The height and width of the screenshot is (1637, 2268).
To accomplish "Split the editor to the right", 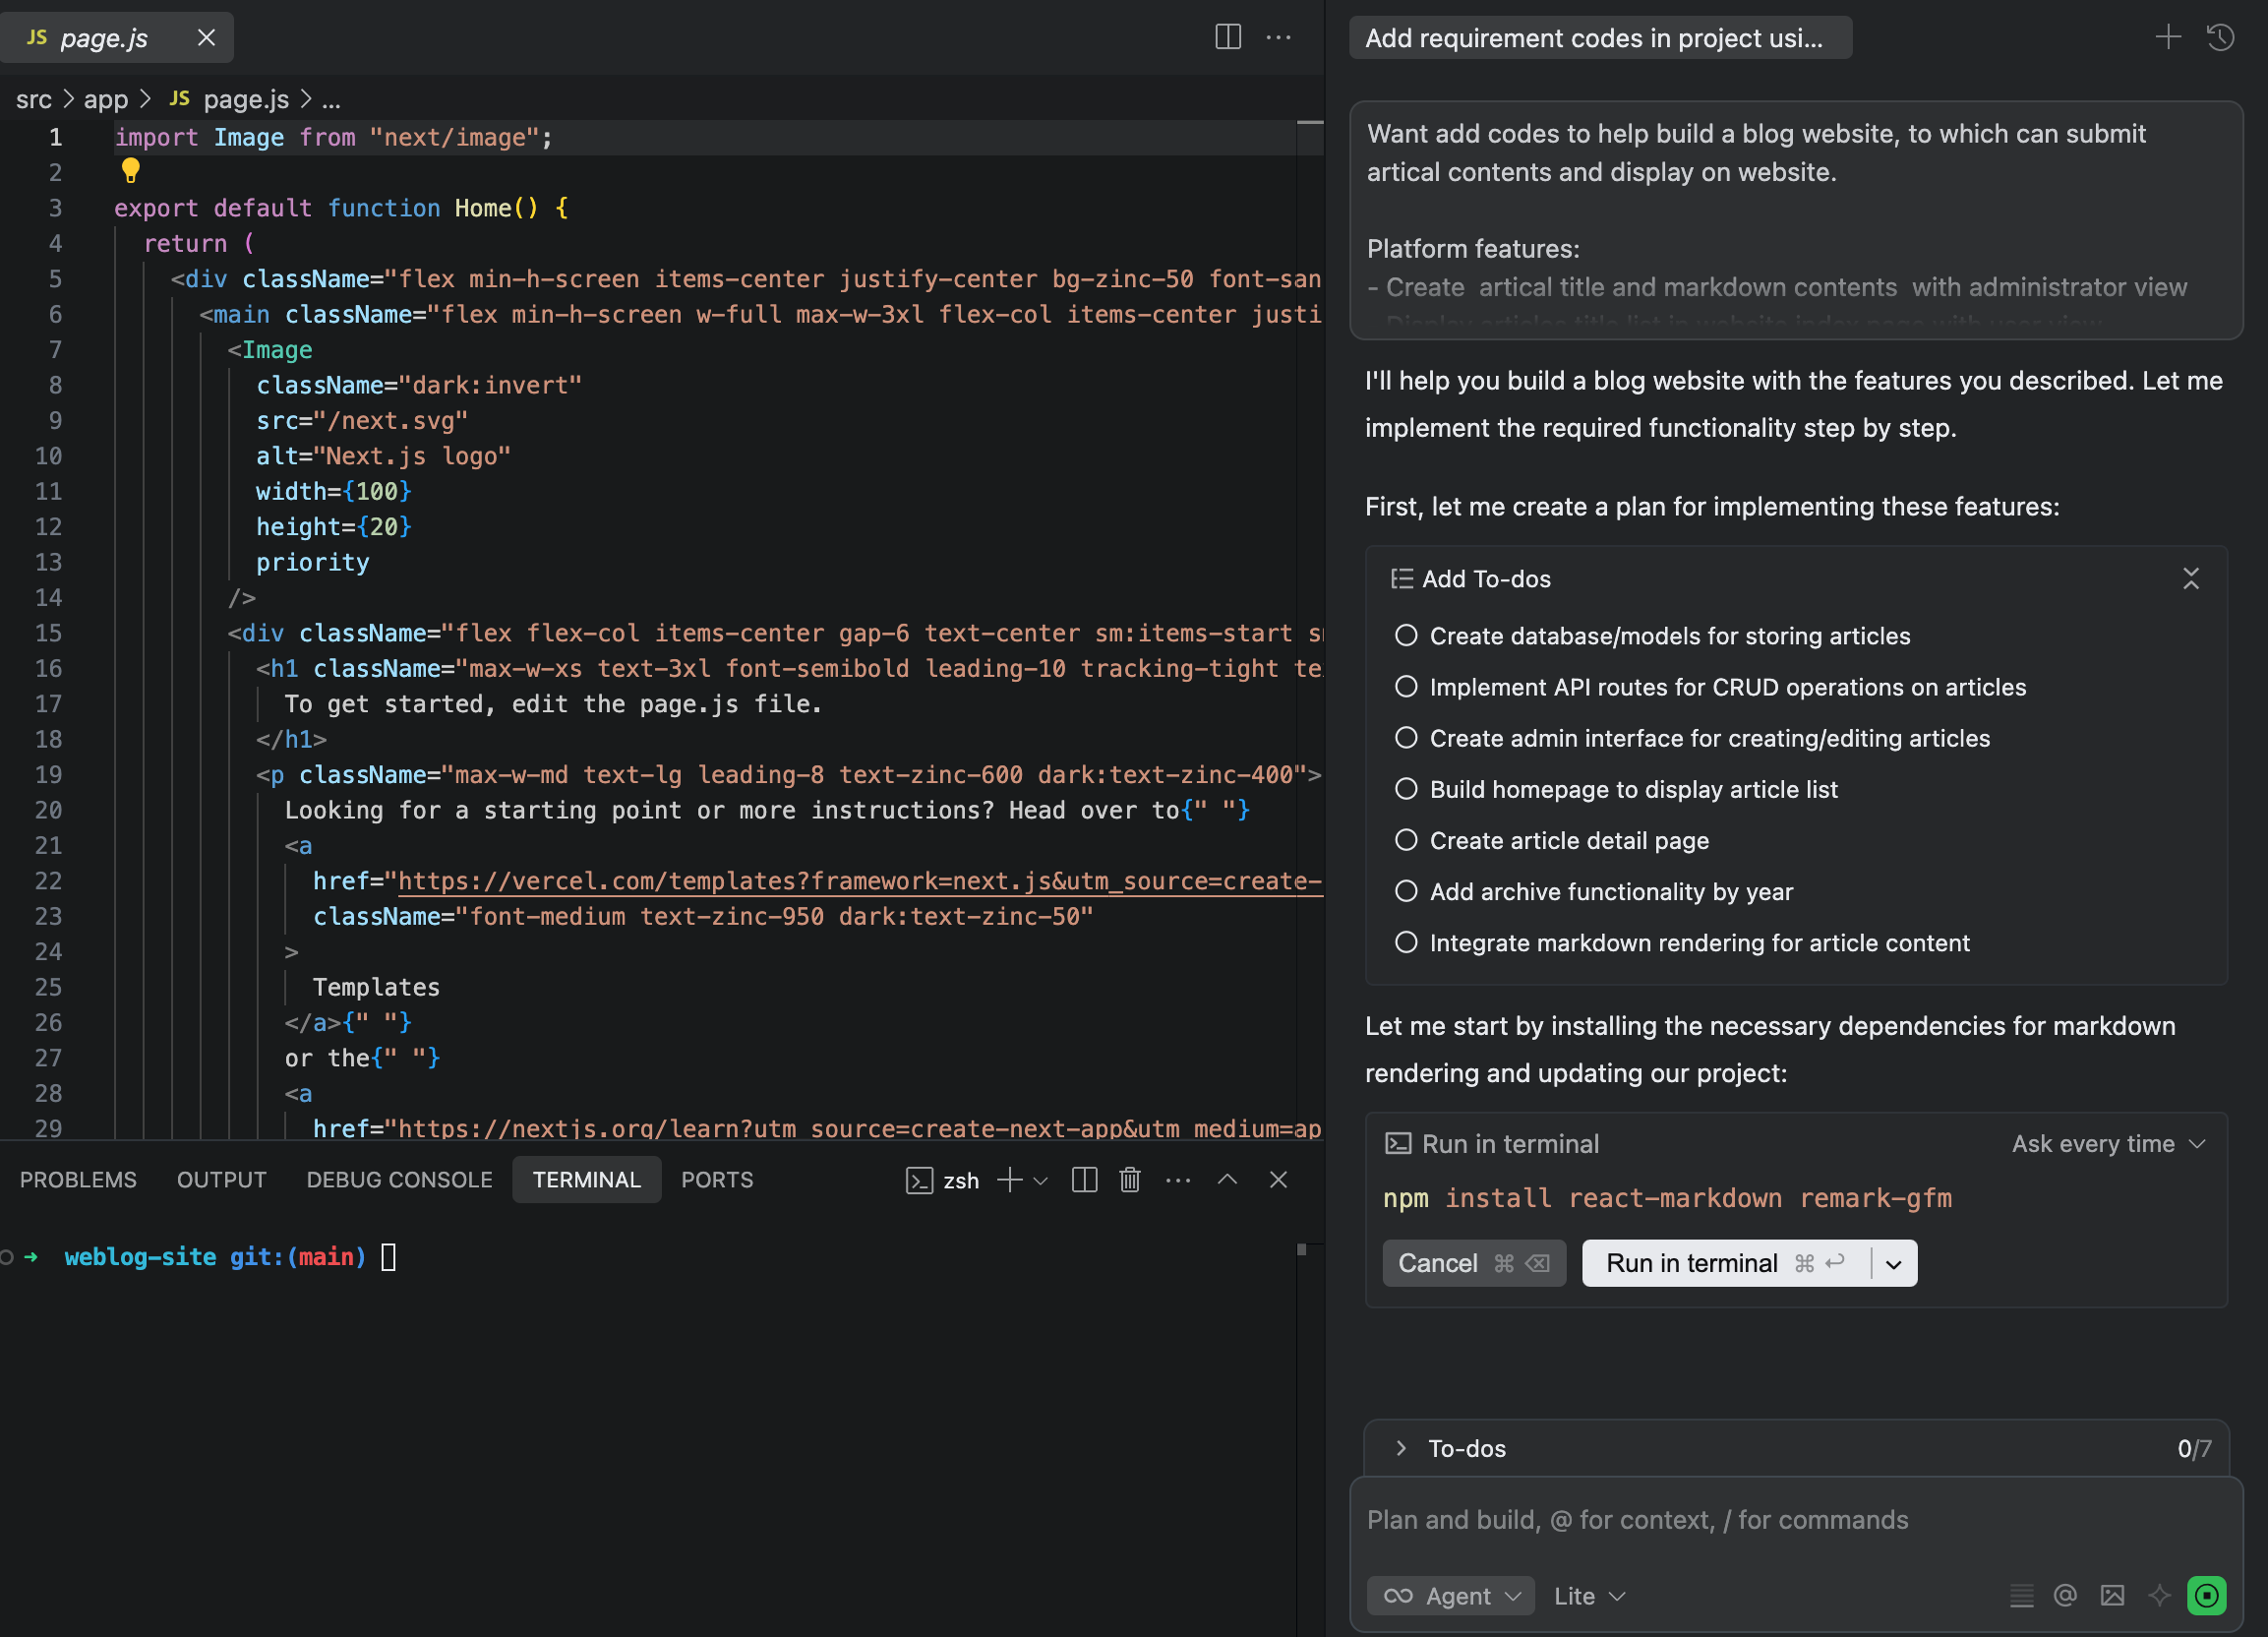I will tap(1227, 37).
